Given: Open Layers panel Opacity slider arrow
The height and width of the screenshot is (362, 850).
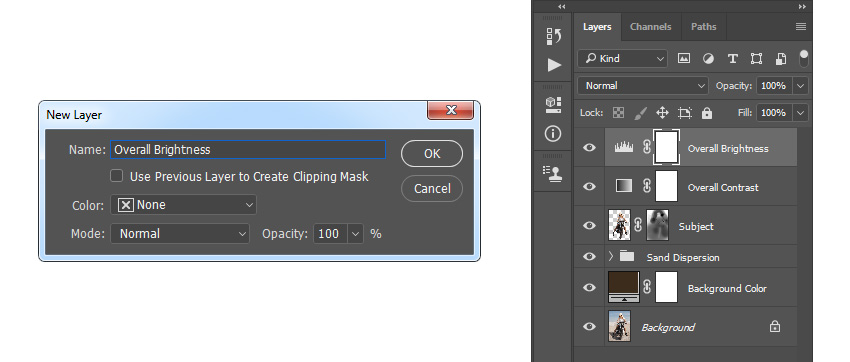Looking at the screenshot, I should [800, 86].
